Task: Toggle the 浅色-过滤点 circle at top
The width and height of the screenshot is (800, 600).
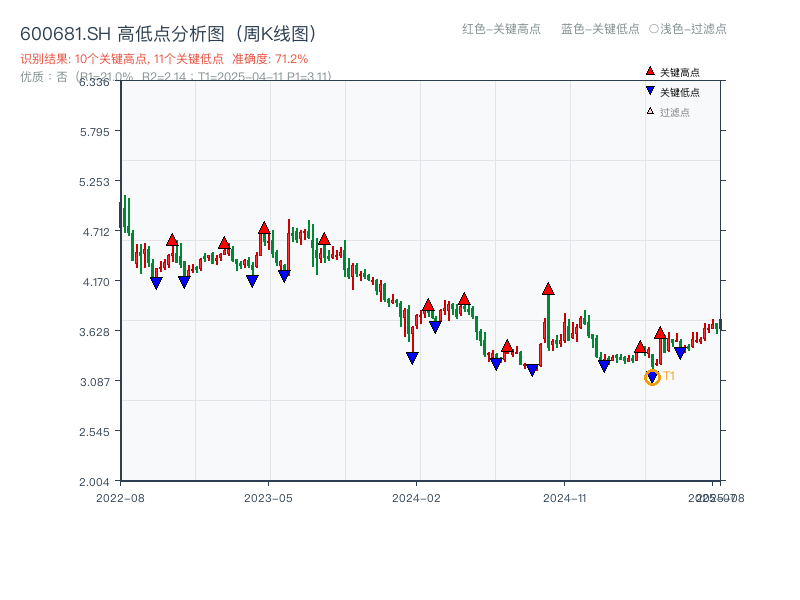Action: click(x=653, y=29)
